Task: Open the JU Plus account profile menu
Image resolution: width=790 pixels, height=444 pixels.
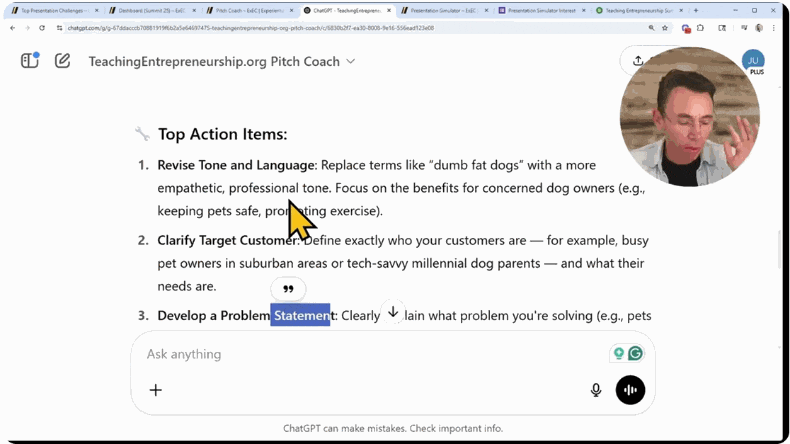Action: [753, 62]
